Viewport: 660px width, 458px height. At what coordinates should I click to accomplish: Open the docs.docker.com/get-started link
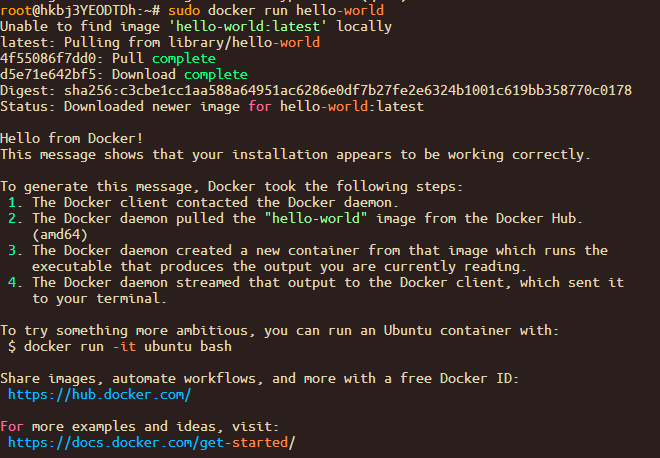(x=152, y=442)
